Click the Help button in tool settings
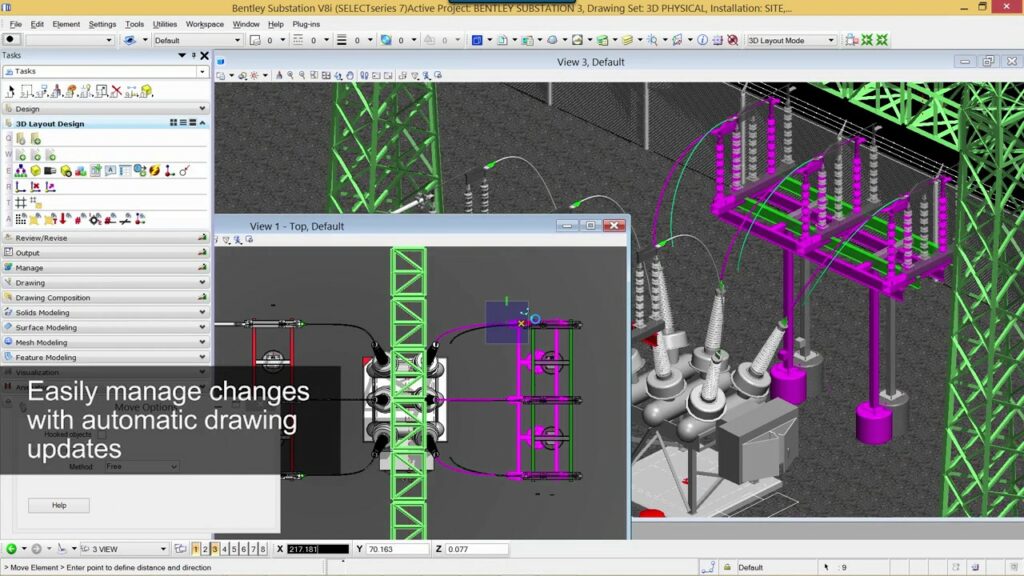This screenshot has height=576, width=1024. pos(59,505)
